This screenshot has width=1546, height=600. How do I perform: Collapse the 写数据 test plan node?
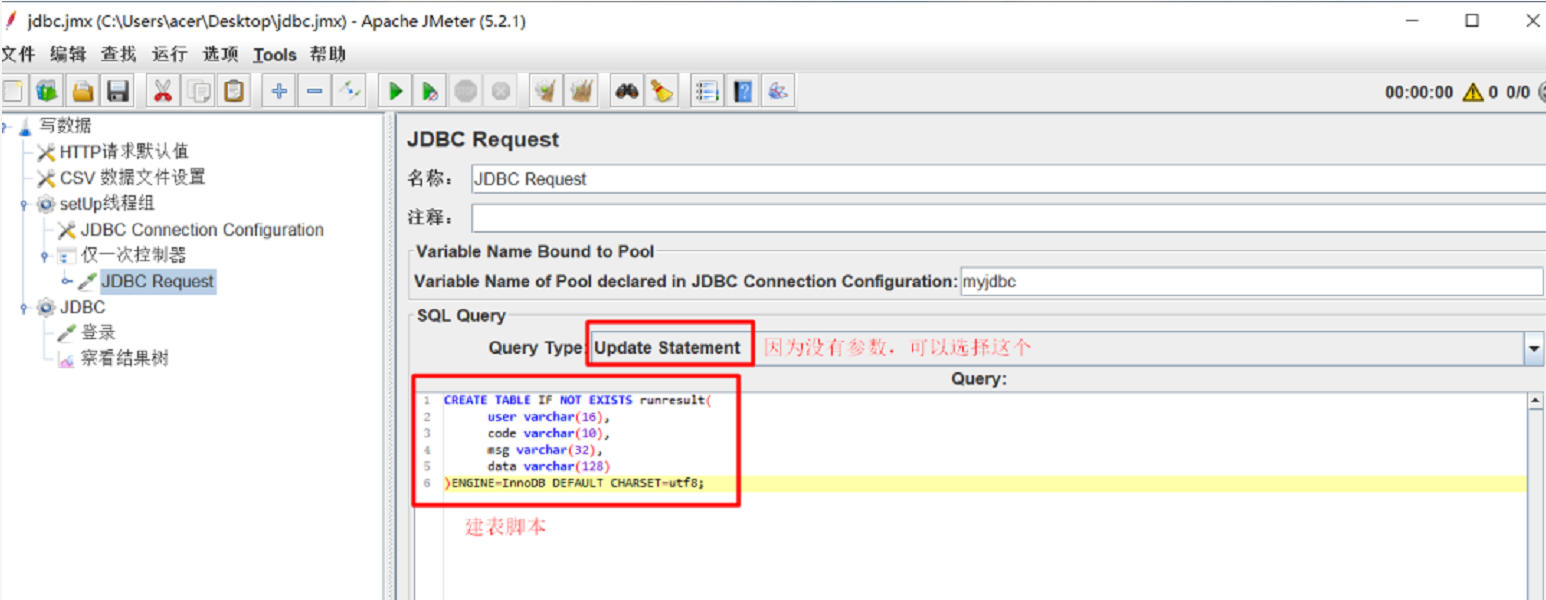click(x=5, y=127)
